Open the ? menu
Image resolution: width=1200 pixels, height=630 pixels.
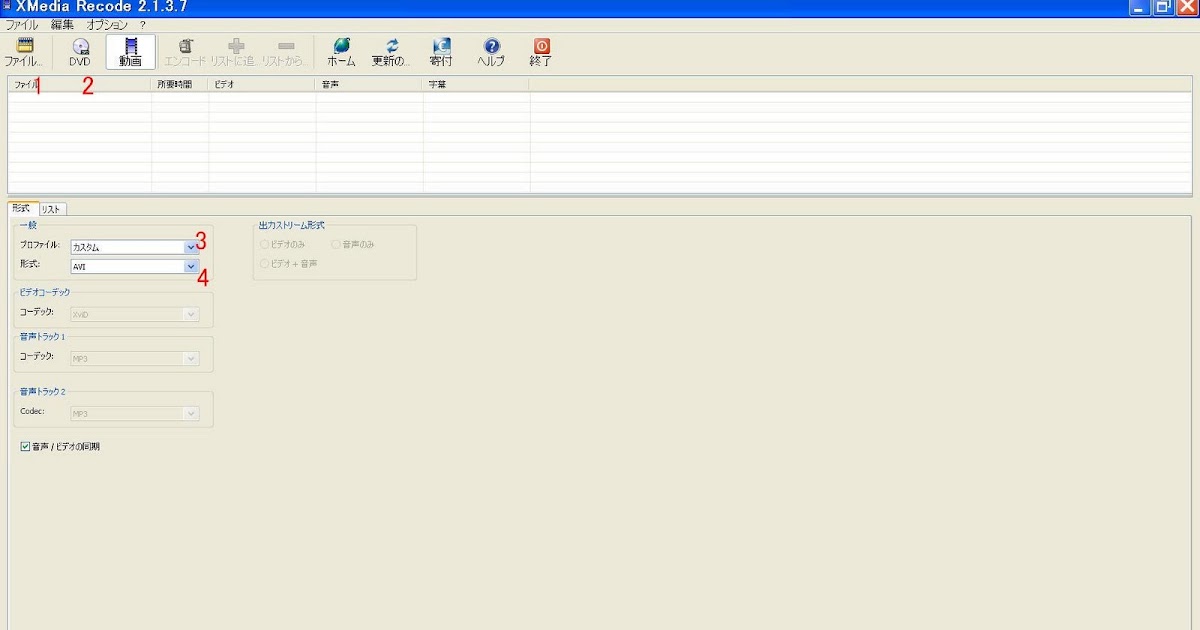pos(143,24)
